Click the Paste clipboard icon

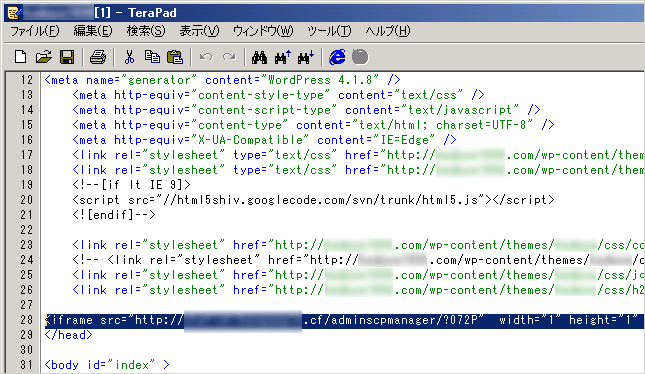[x=175, y=57]
